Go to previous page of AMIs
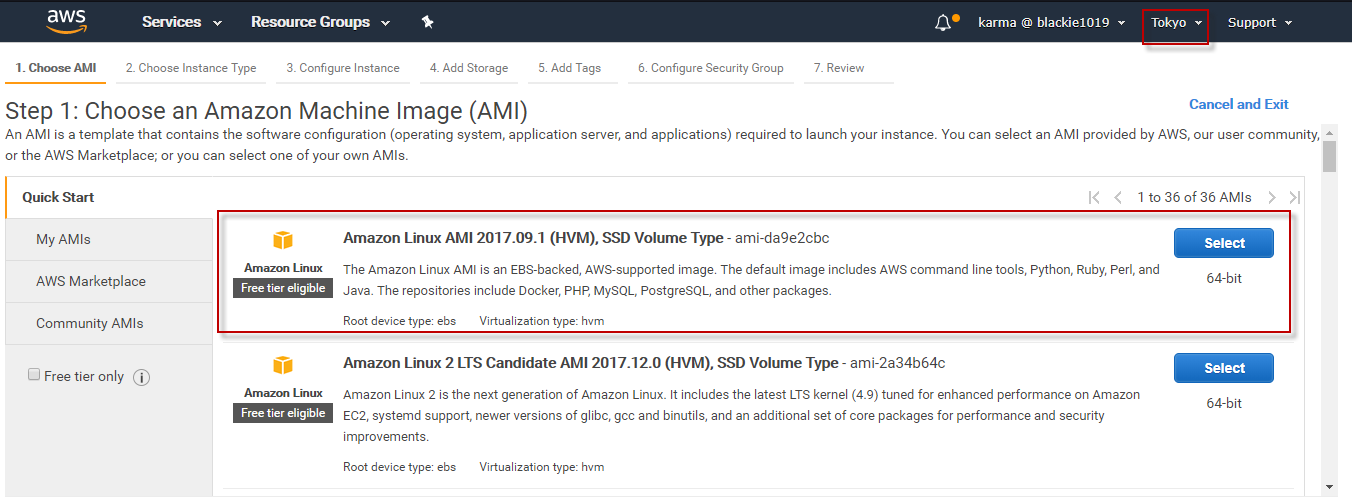Screen dimensions: 1352x500 [x=1118, y=198]
